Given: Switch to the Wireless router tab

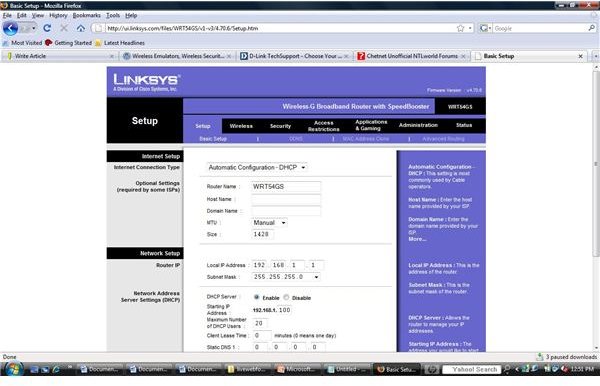Looking at the screenshot, I should point(241,126).
